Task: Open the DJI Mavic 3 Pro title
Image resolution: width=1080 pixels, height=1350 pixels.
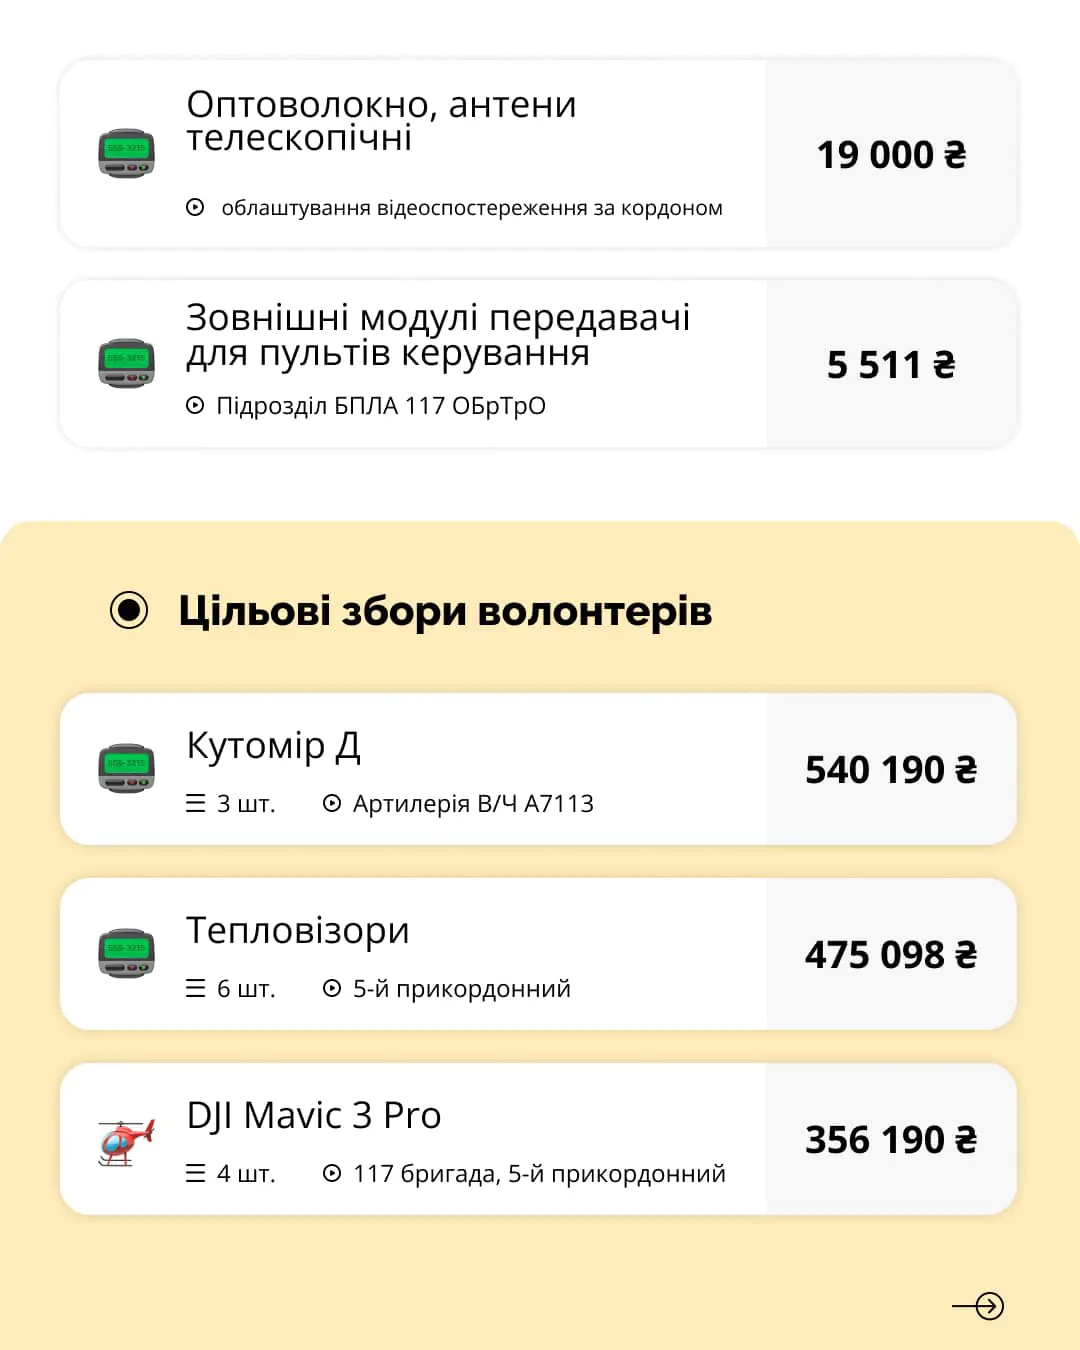Action: [x=314, y=1115]
